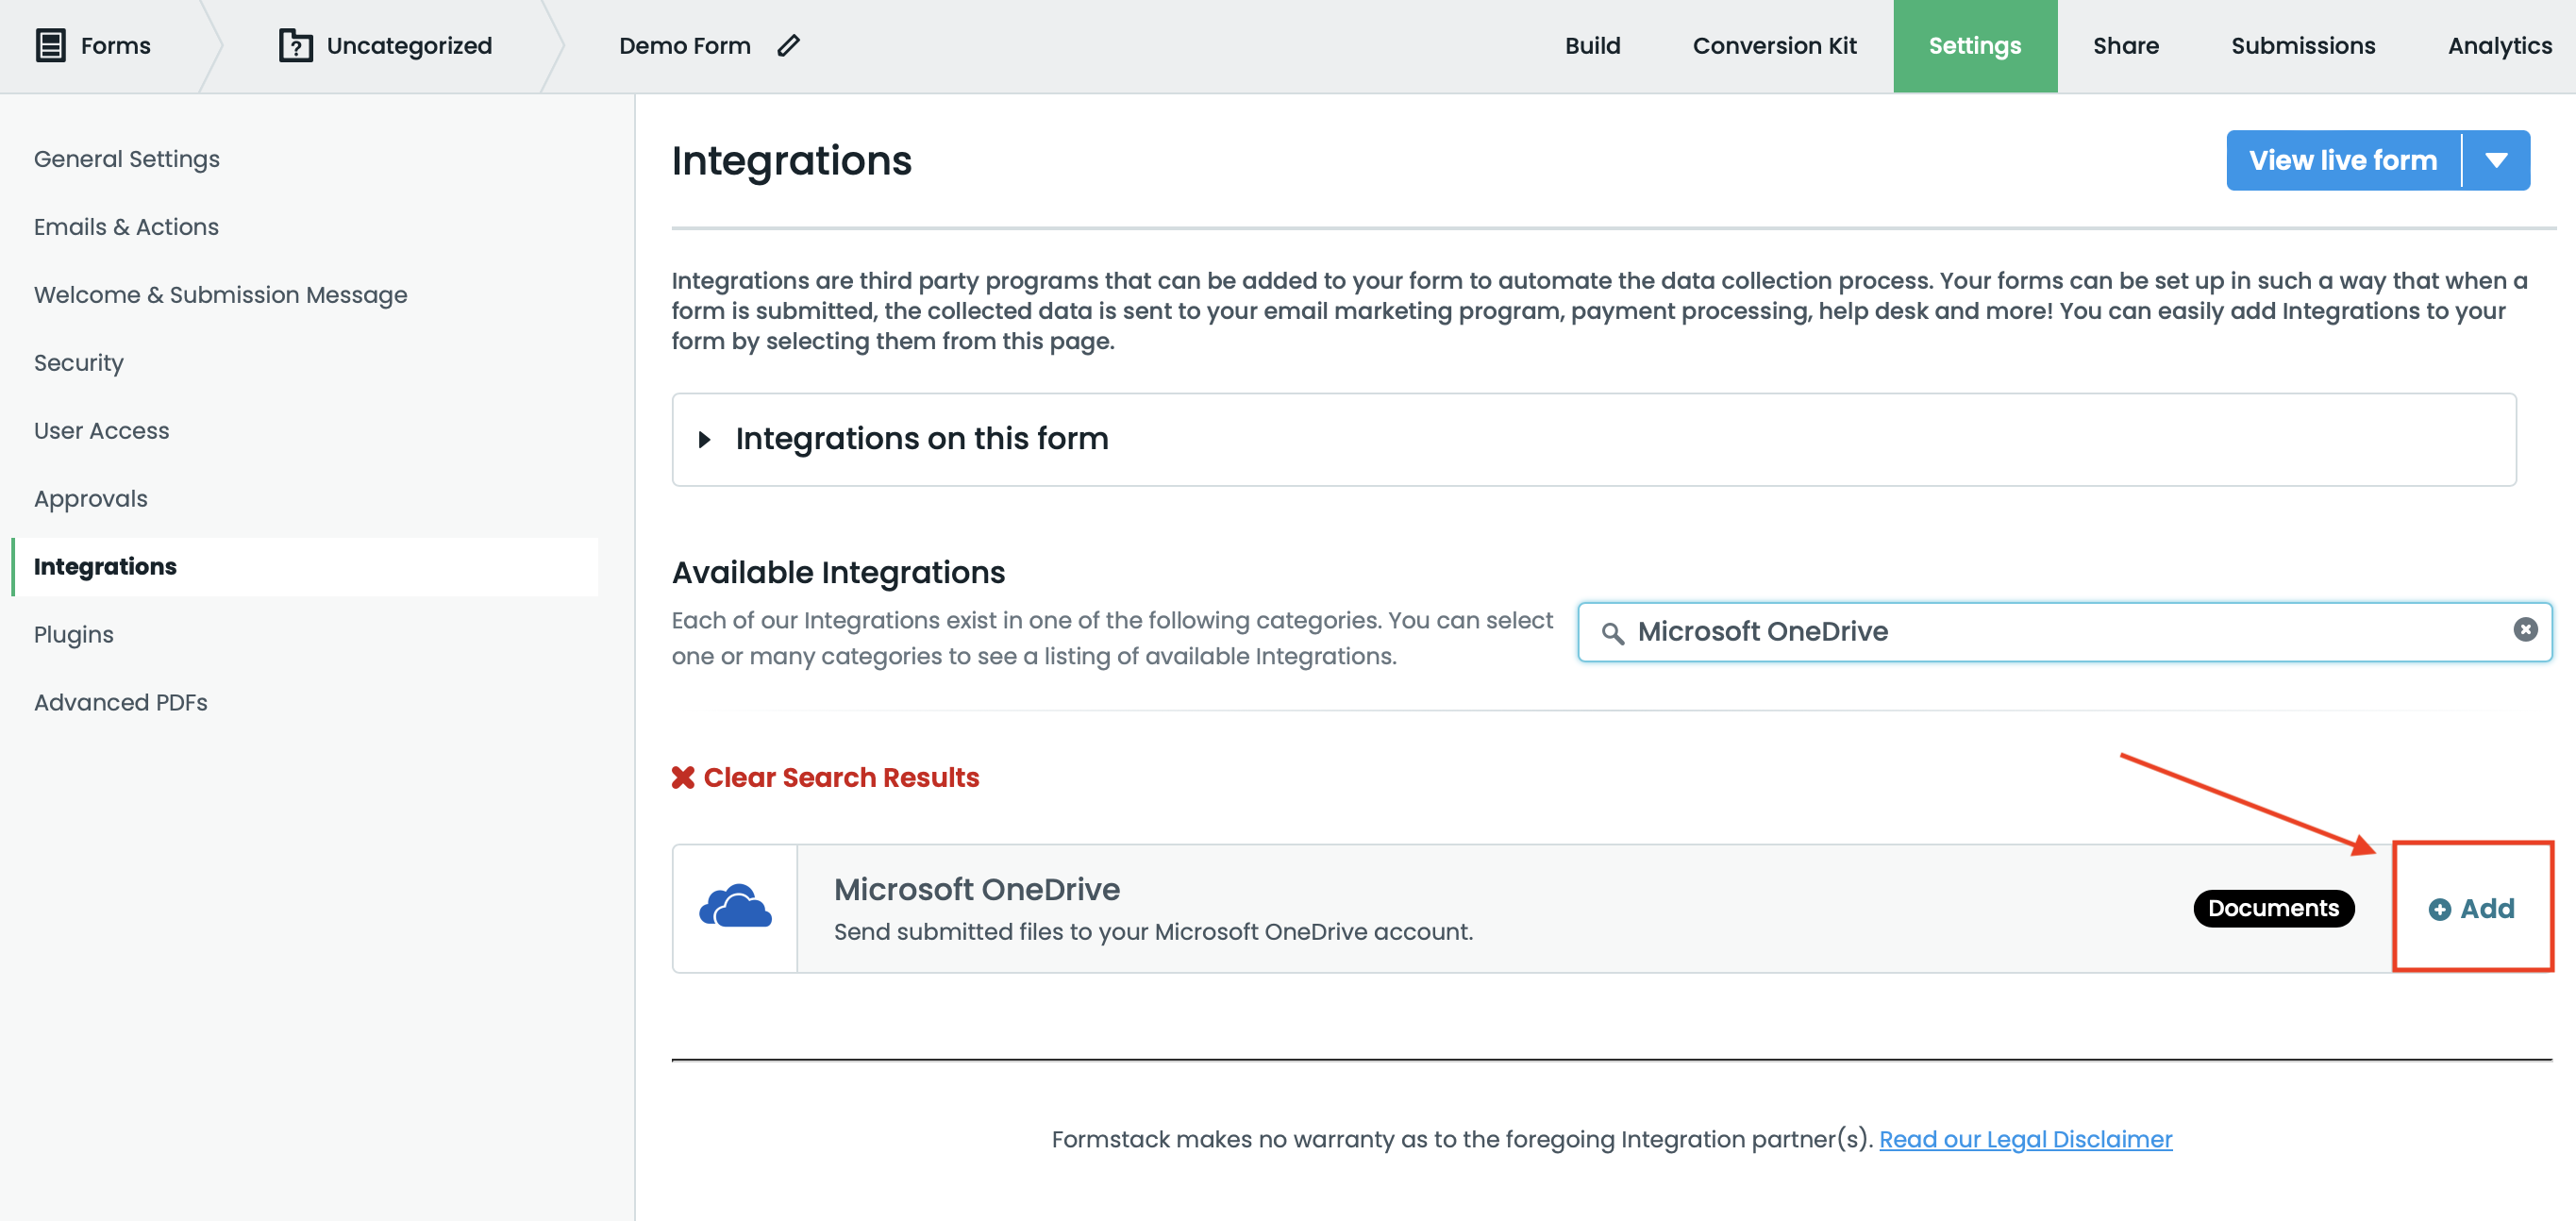Click the plus icon beside Add
The height and width of the screenshot is (1221, 2576).
coord(2439,909)
